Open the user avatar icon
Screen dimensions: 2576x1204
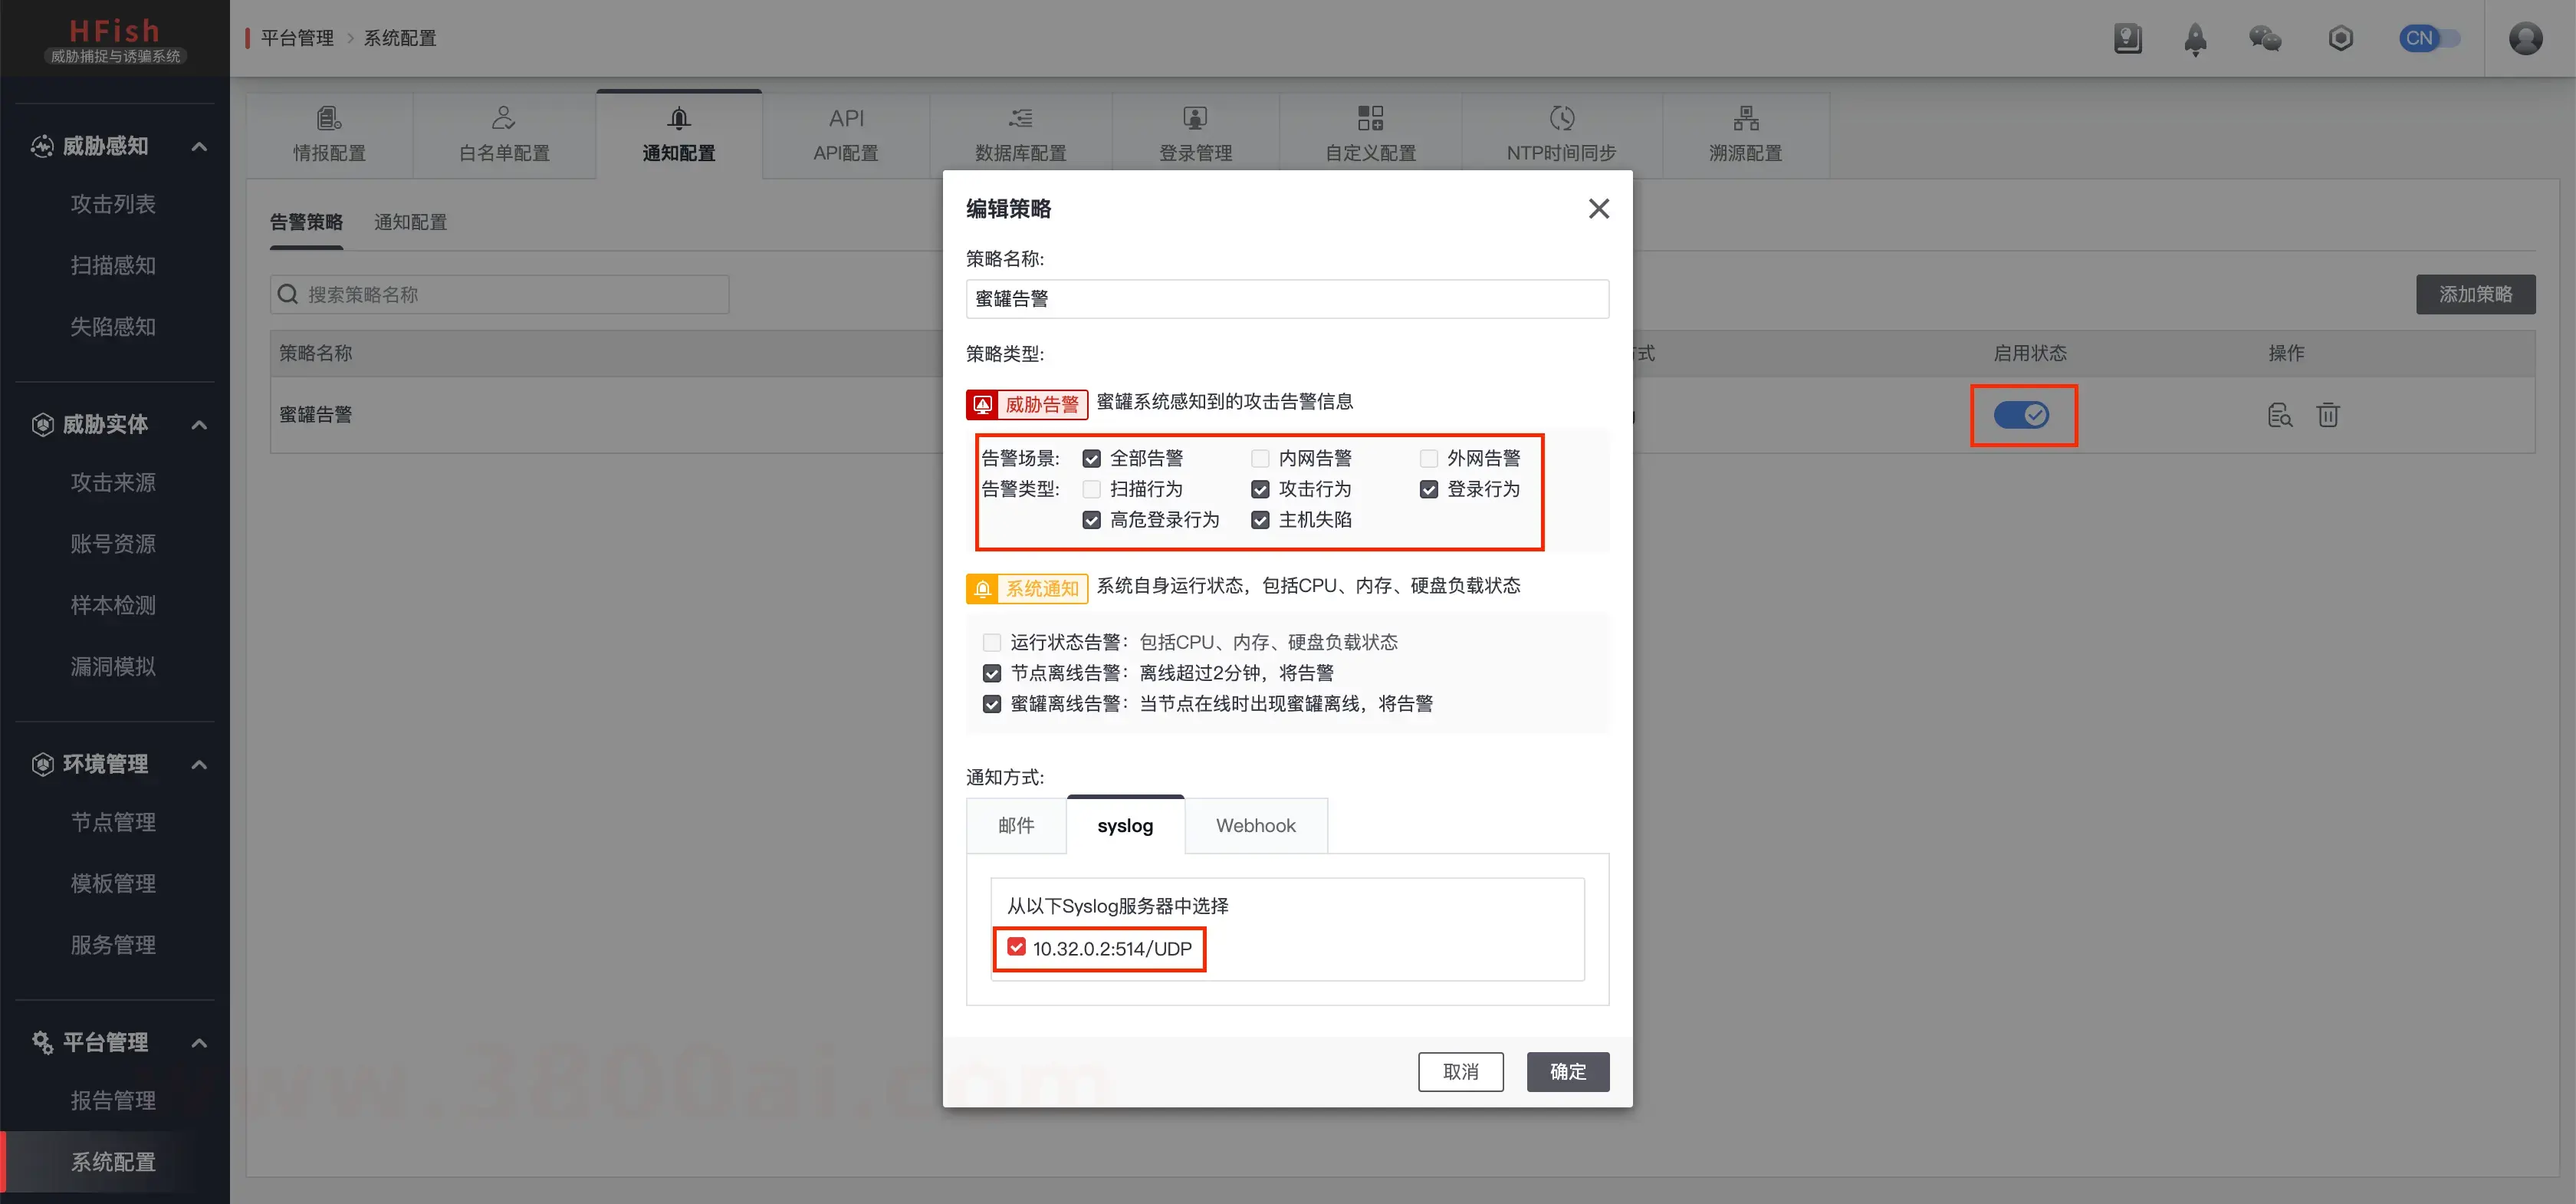click(x=2525, y=39)
